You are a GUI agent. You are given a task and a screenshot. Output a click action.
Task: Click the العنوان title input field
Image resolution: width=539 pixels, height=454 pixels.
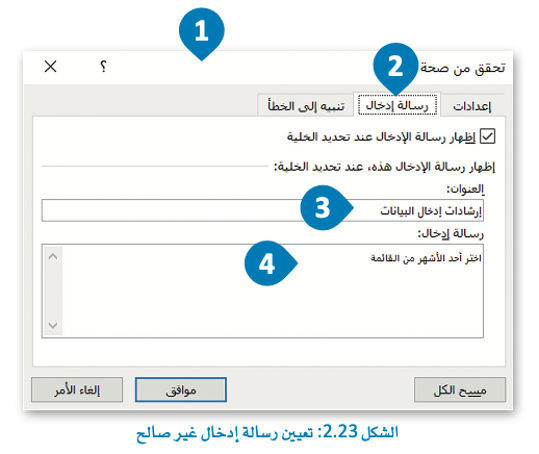point(263,210)
